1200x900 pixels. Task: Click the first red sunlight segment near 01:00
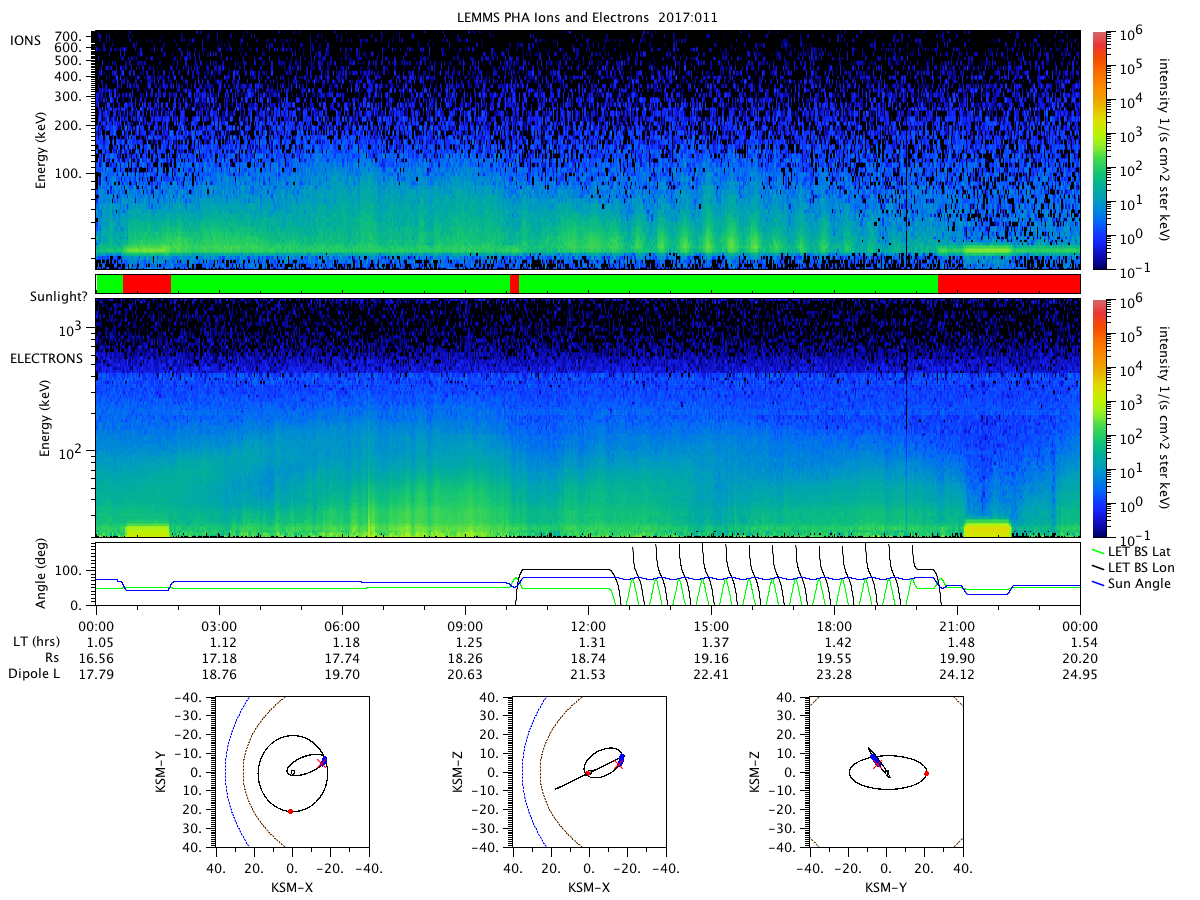(147, 284)
